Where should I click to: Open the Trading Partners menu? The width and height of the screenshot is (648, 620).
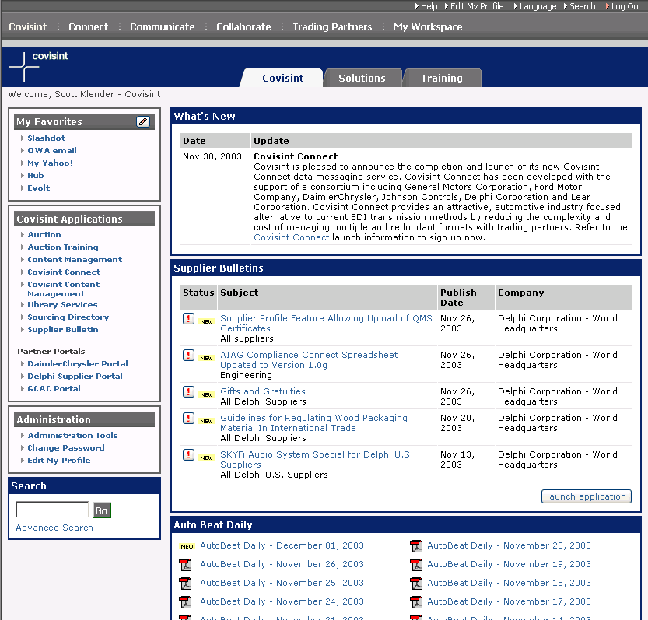pyautogui.click(x=332, y=27)
